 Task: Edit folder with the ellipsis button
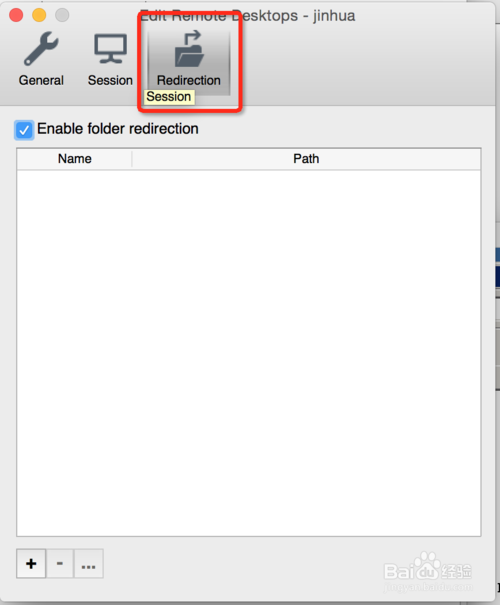(x=88, y=564)
